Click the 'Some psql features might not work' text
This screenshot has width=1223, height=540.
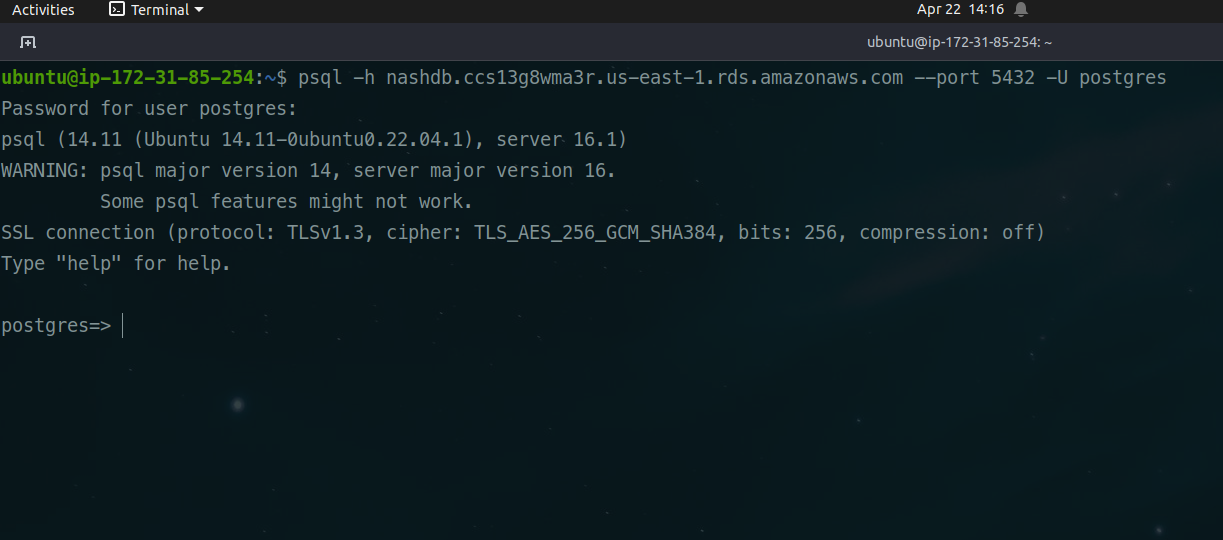286,201
